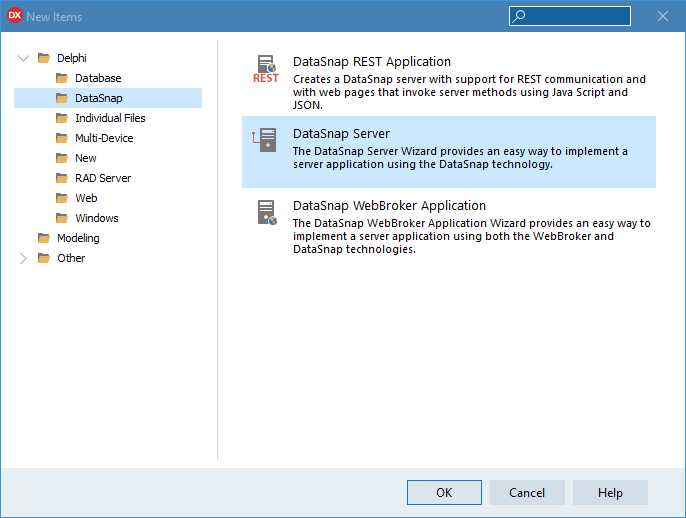686x518 pixels.
Task: Select Individual Files category label
Action: point(110,118)
